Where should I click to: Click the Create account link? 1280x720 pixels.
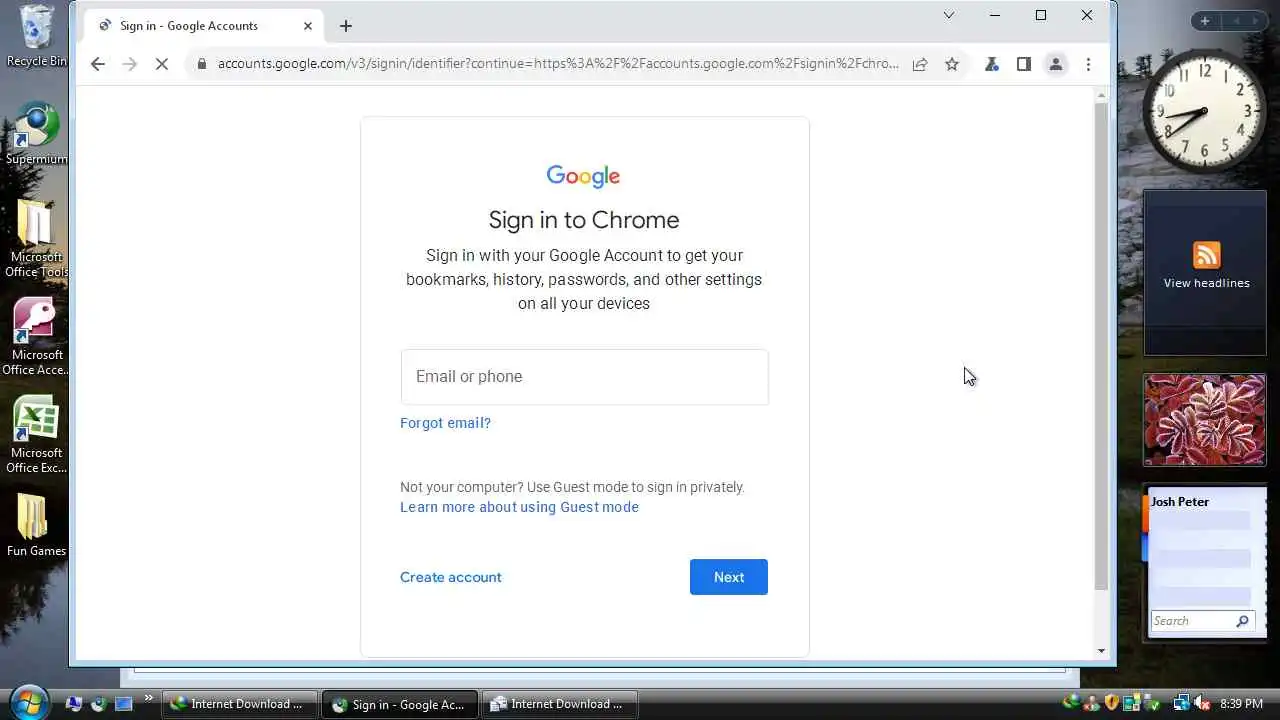click(451, 577)
